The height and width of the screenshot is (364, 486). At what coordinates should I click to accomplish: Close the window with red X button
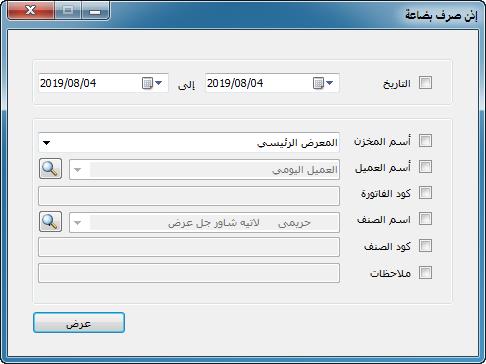click(30, 10)
